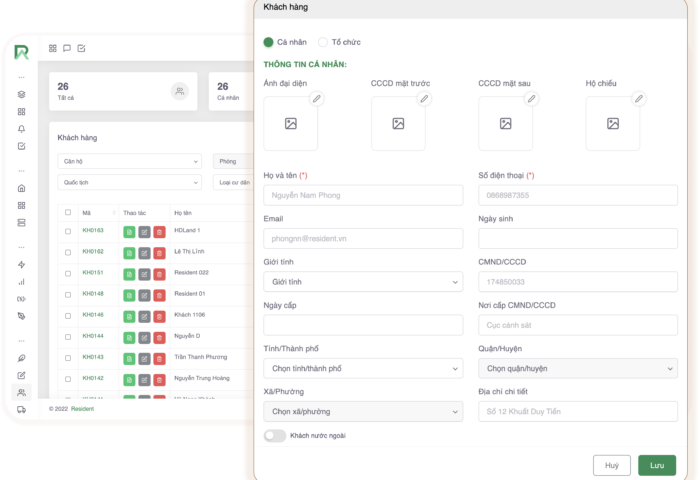This screenshot has height=480, width=700.
Task: Click the Họ và tên input field
Action: click(x=363, y=195)
